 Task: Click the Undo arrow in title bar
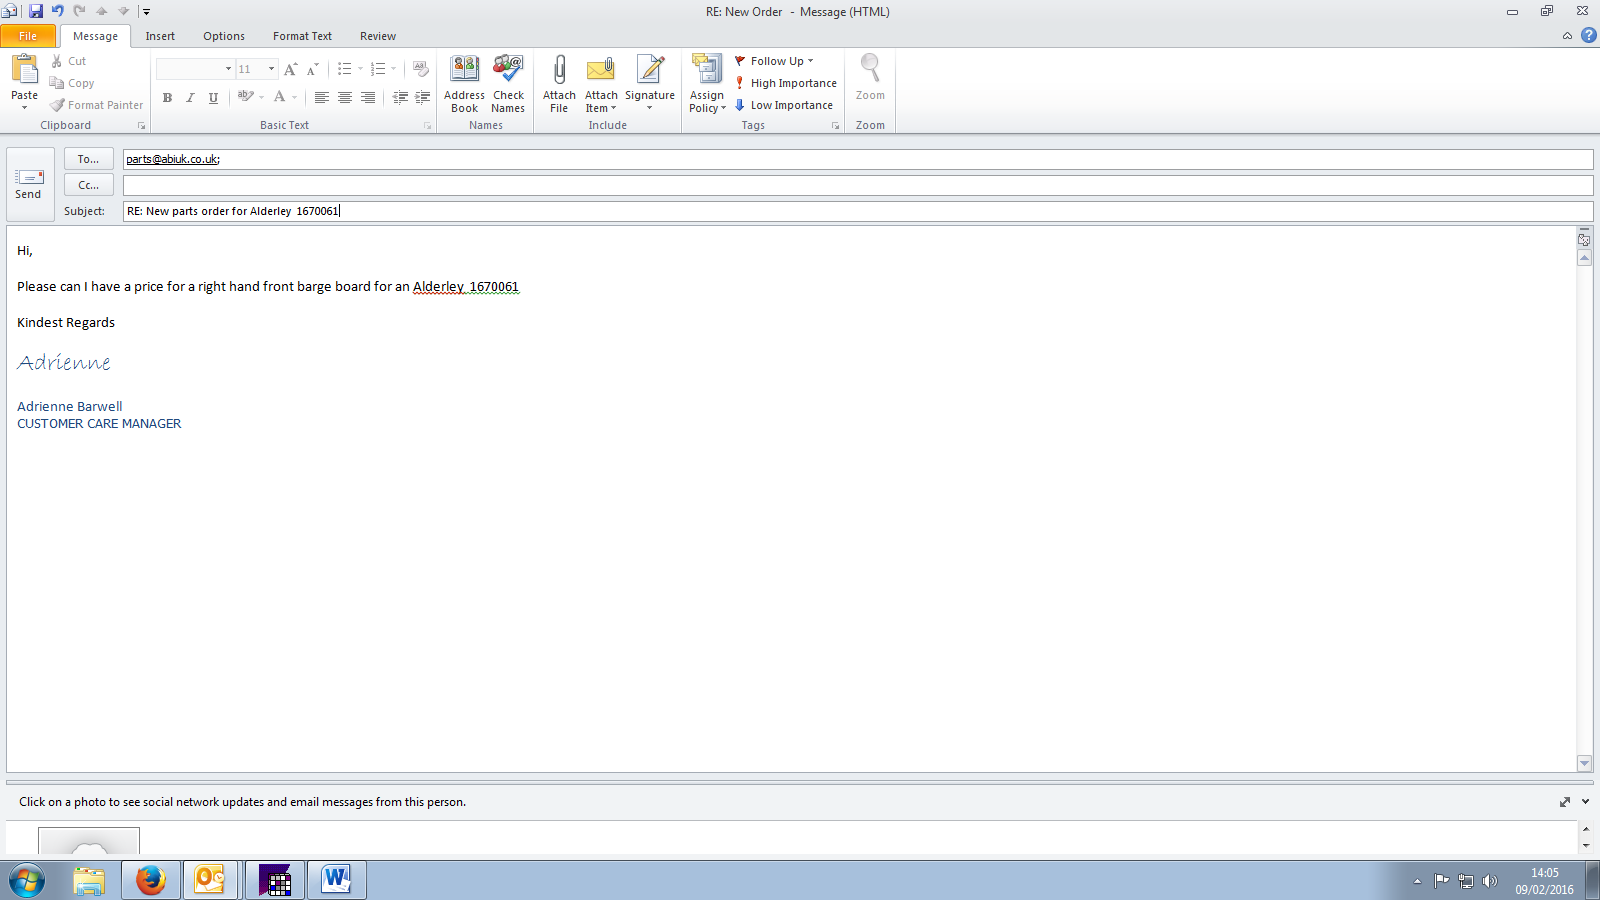click(58, 11)
